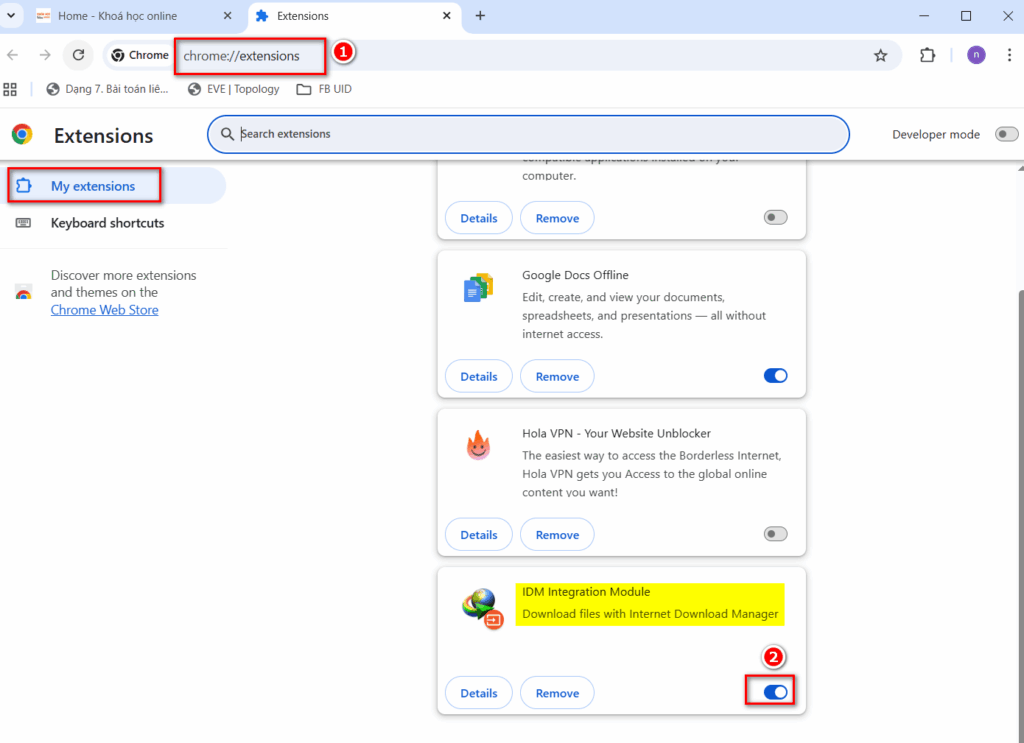Open the apps grid in bookmarks bar
The image size is (1024, 743).
point(10,89)
